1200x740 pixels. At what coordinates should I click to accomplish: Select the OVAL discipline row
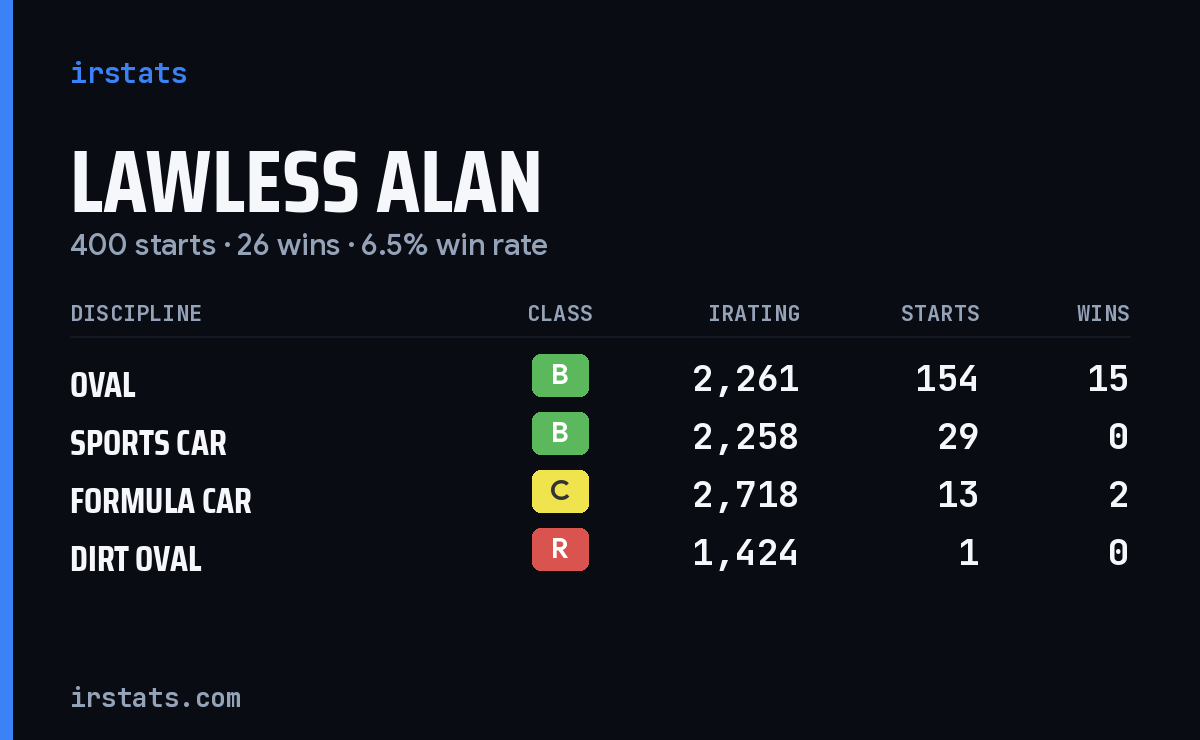tap(600, 379)
